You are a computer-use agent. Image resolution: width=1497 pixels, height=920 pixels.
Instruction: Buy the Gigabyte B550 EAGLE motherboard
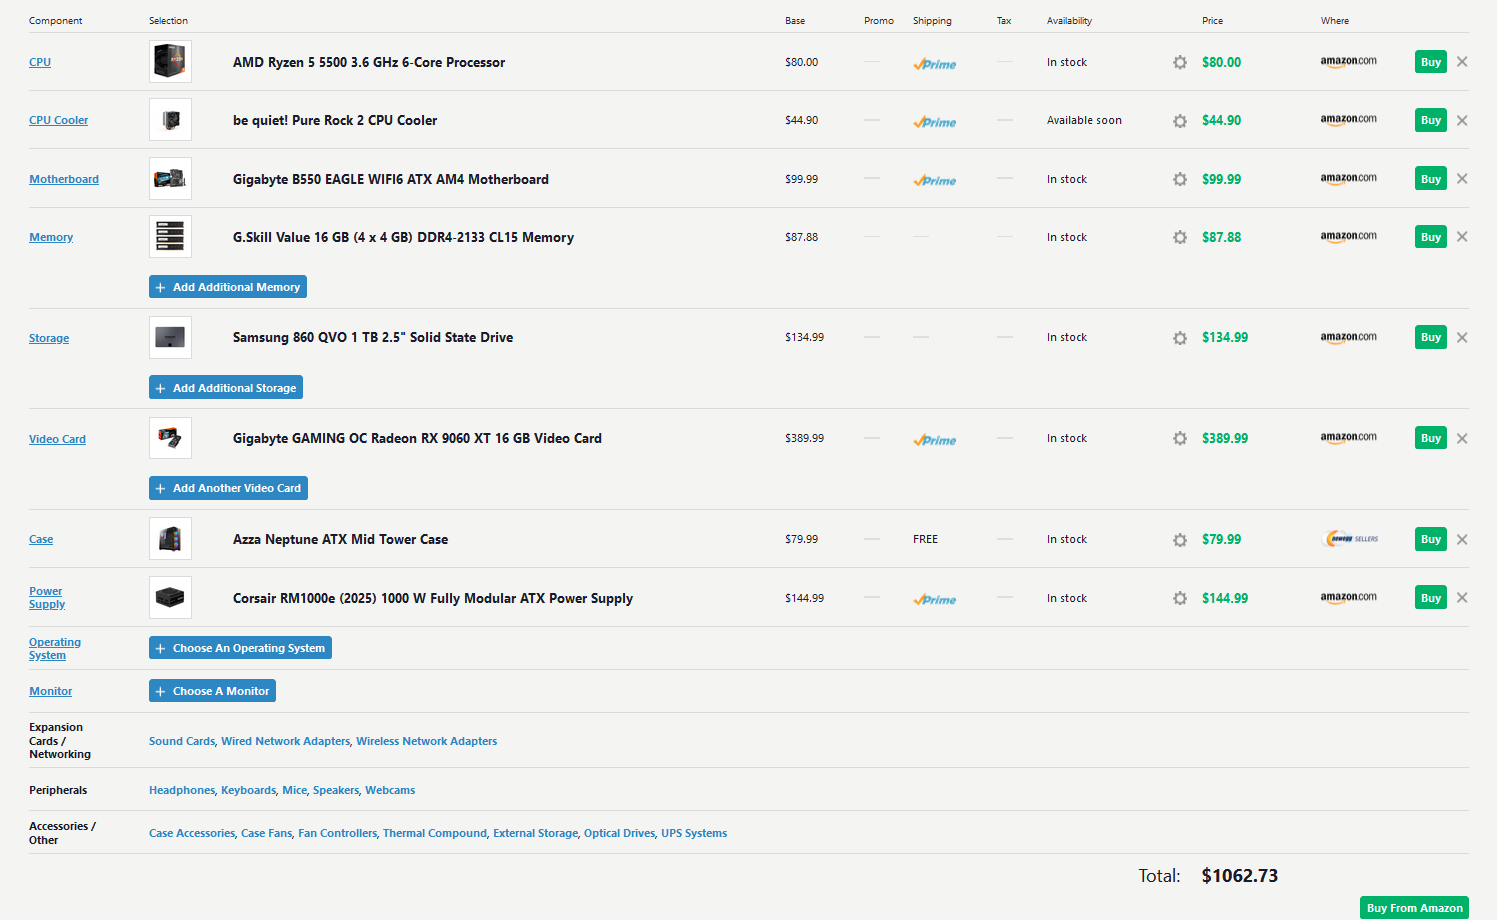(1431, 179)
